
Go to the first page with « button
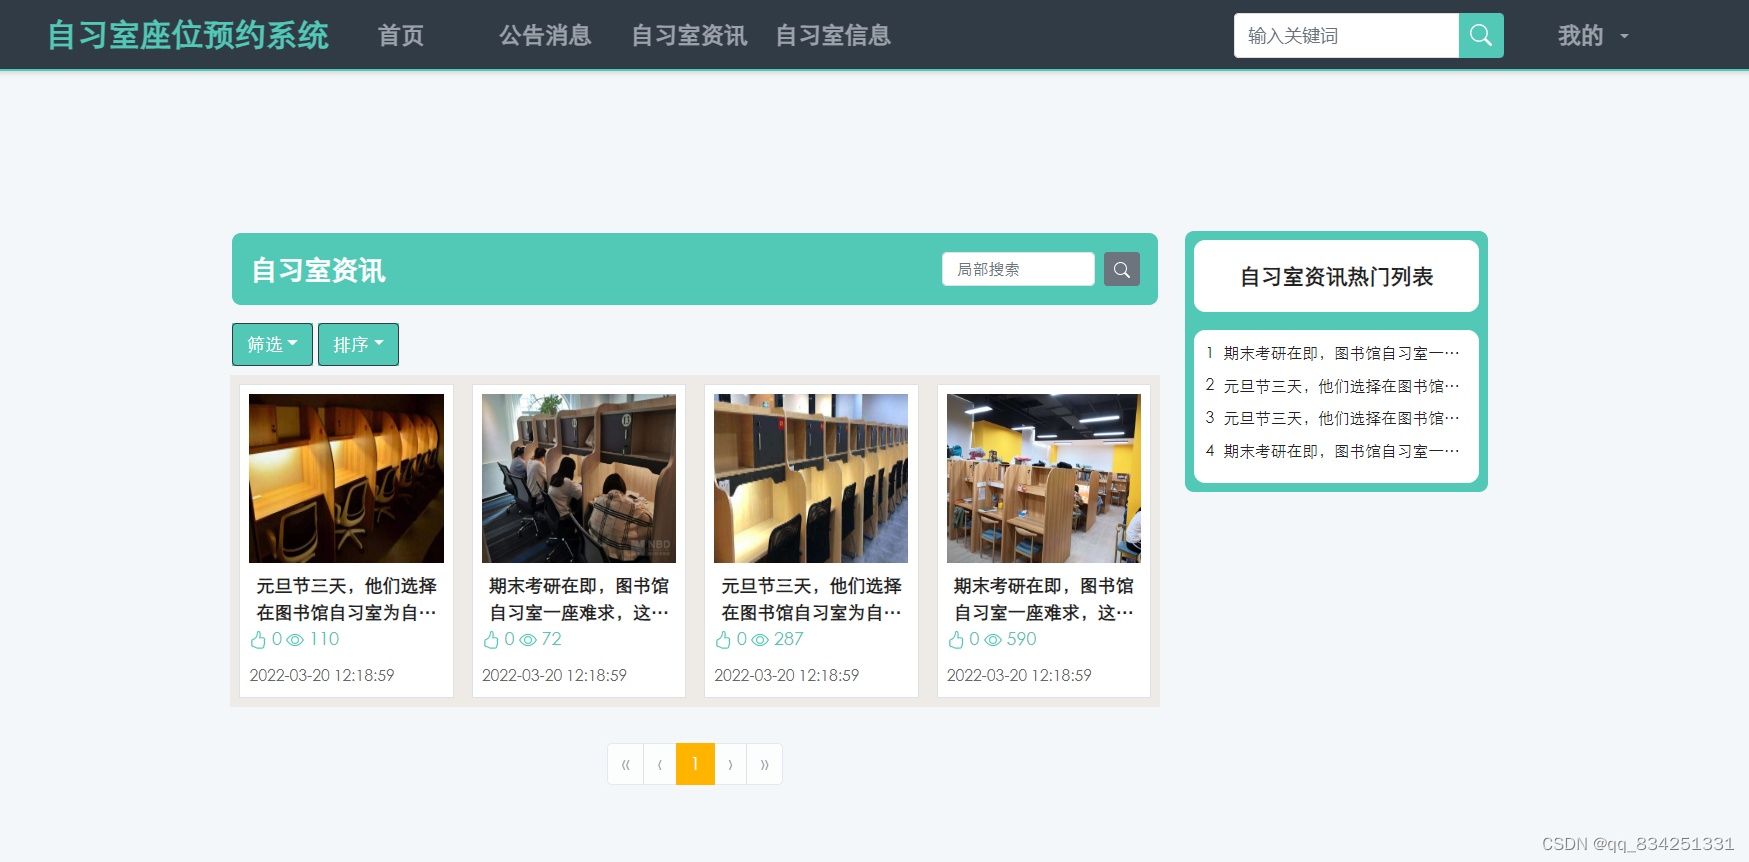[626, 764]
